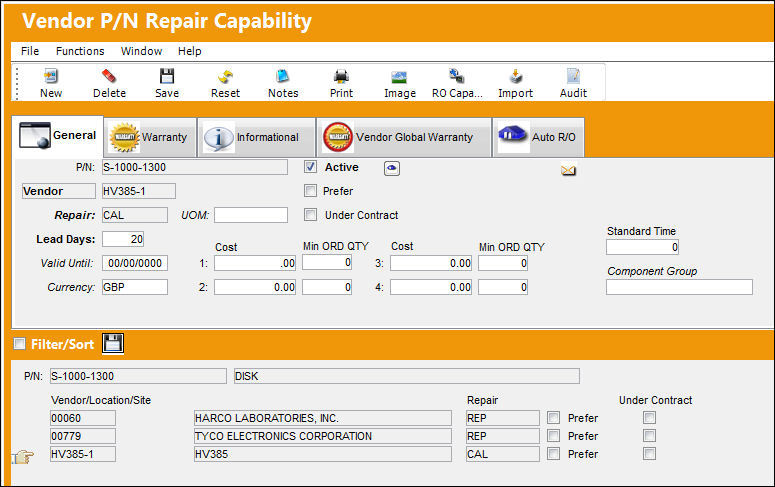Check Prefer for TYCO ELECTRONICS row
Image resolution: width=775 pixels, height=487 pixels.
pos(554,436)
